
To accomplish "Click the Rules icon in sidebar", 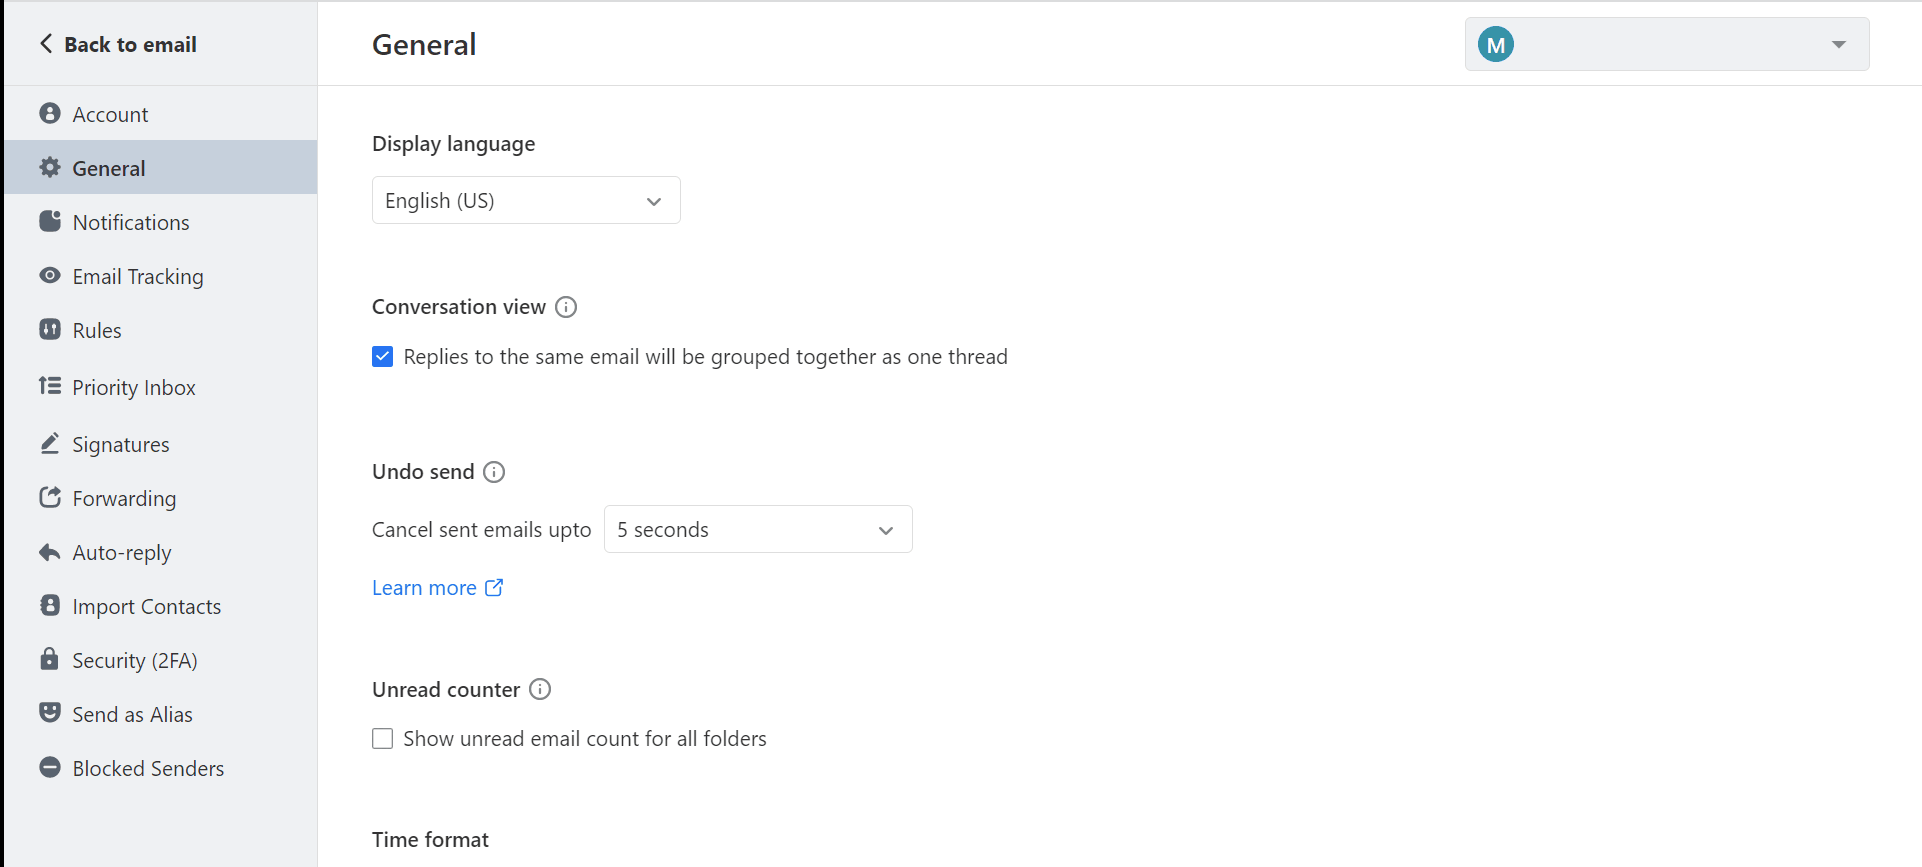I will [49, 329].
